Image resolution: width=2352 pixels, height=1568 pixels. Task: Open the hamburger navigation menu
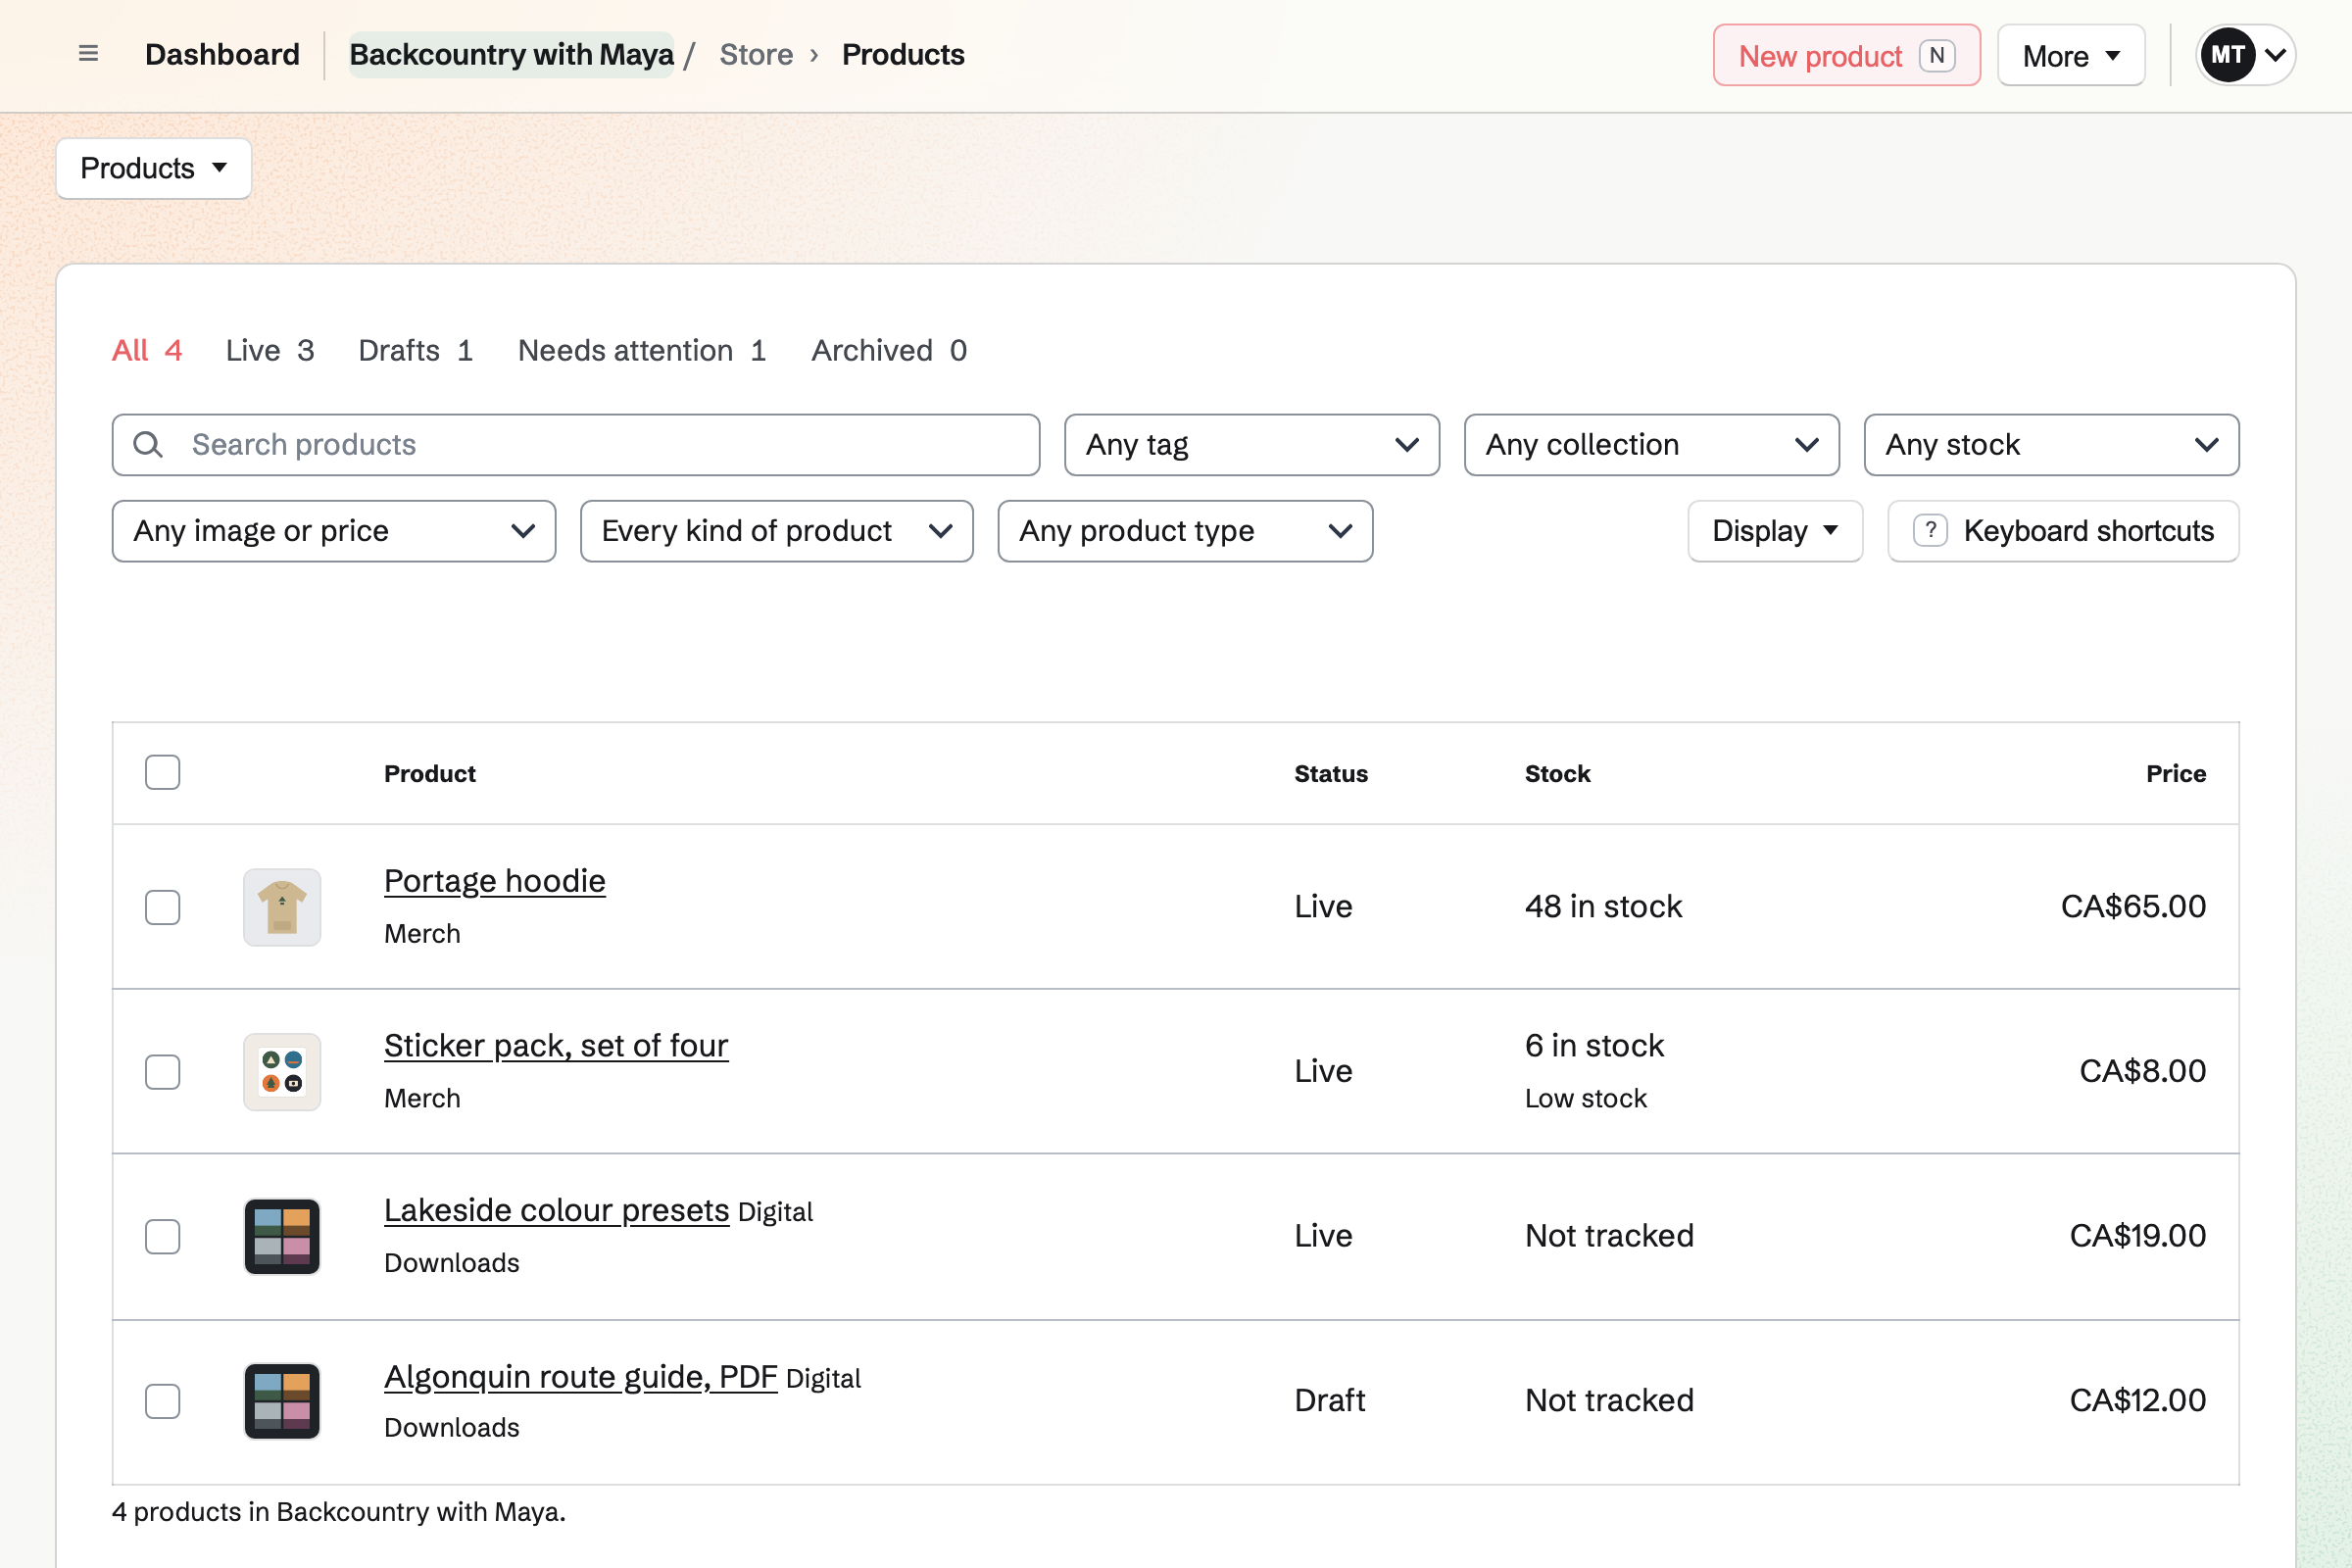point(88,54)
